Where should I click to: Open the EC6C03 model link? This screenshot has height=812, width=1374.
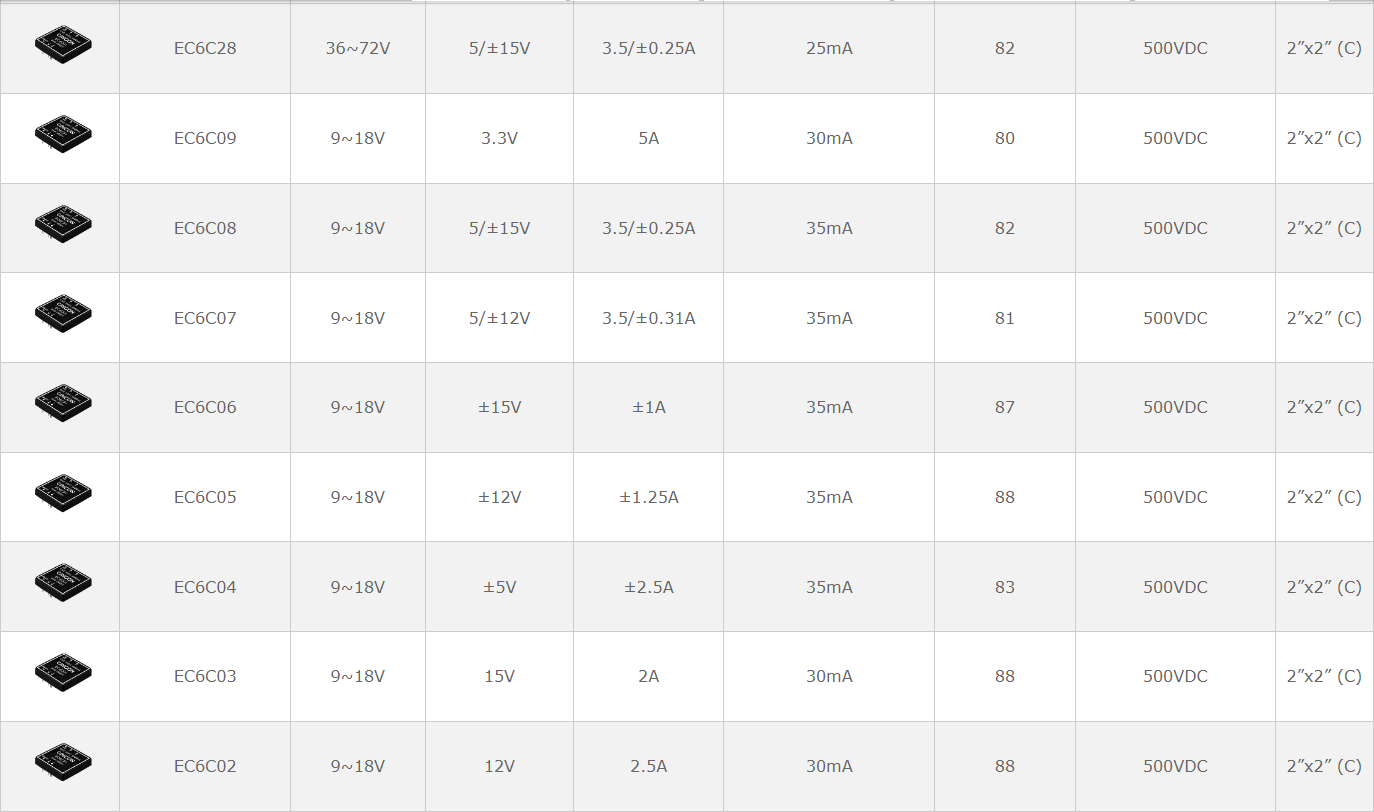(205, 676)
